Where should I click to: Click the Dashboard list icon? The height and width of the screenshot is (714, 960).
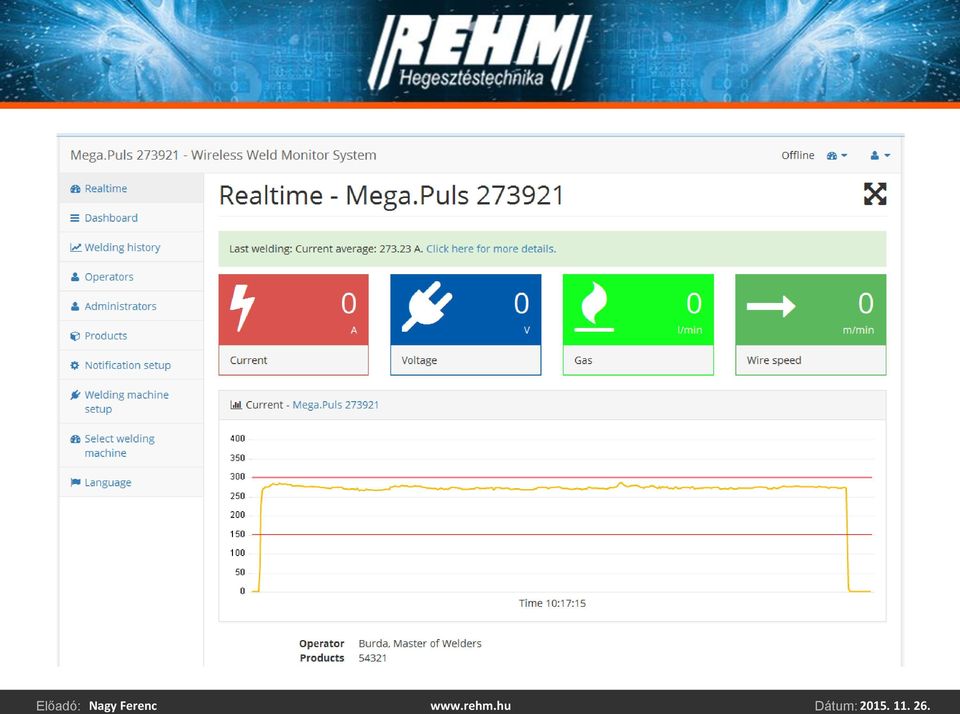pos(75,218)
